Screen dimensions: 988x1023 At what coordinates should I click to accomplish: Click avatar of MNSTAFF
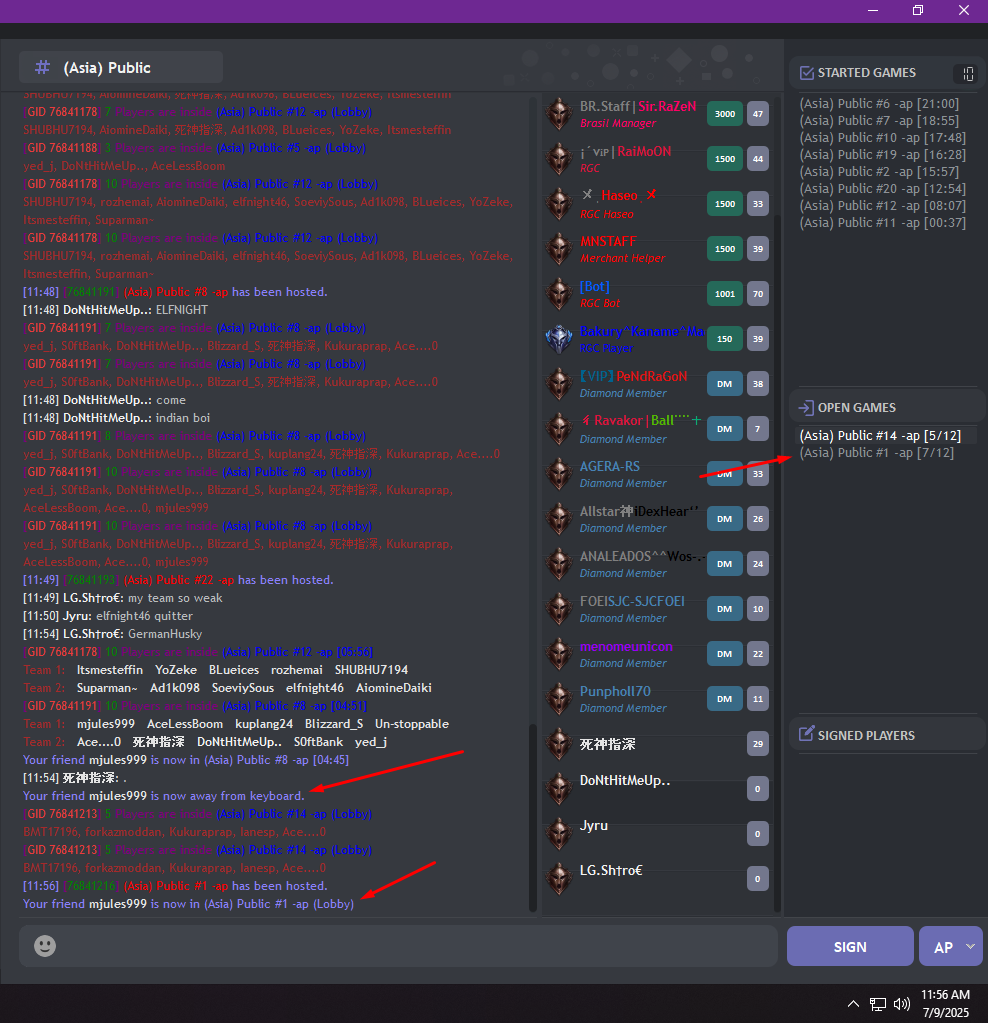(x=559, y=249)
